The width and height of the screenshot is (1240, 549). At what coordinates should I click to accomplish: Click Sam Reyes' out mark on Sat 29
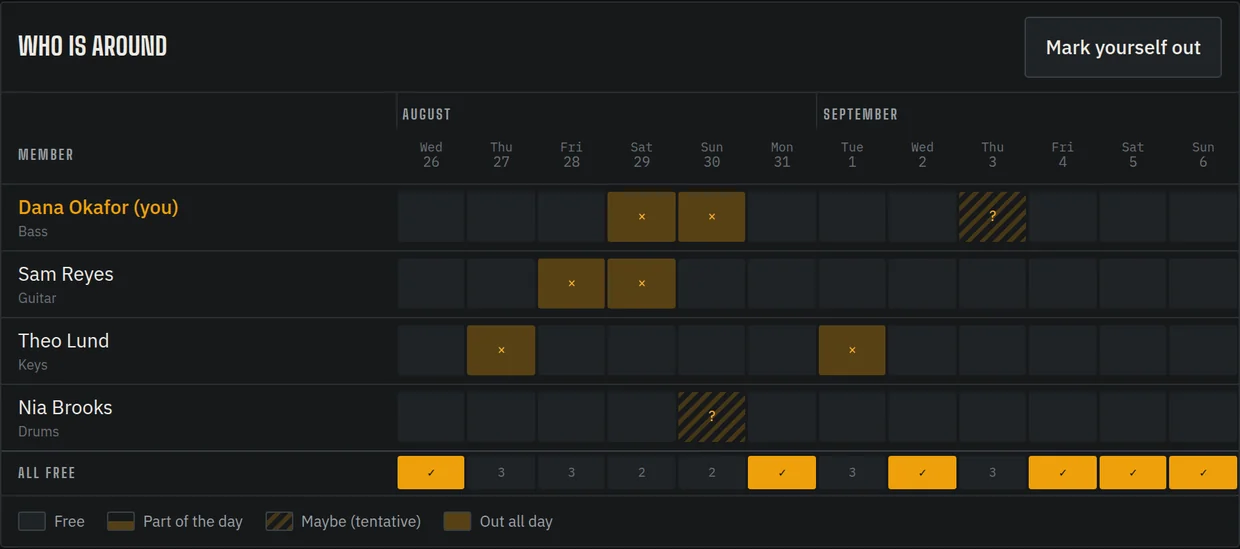coord(641,284)
